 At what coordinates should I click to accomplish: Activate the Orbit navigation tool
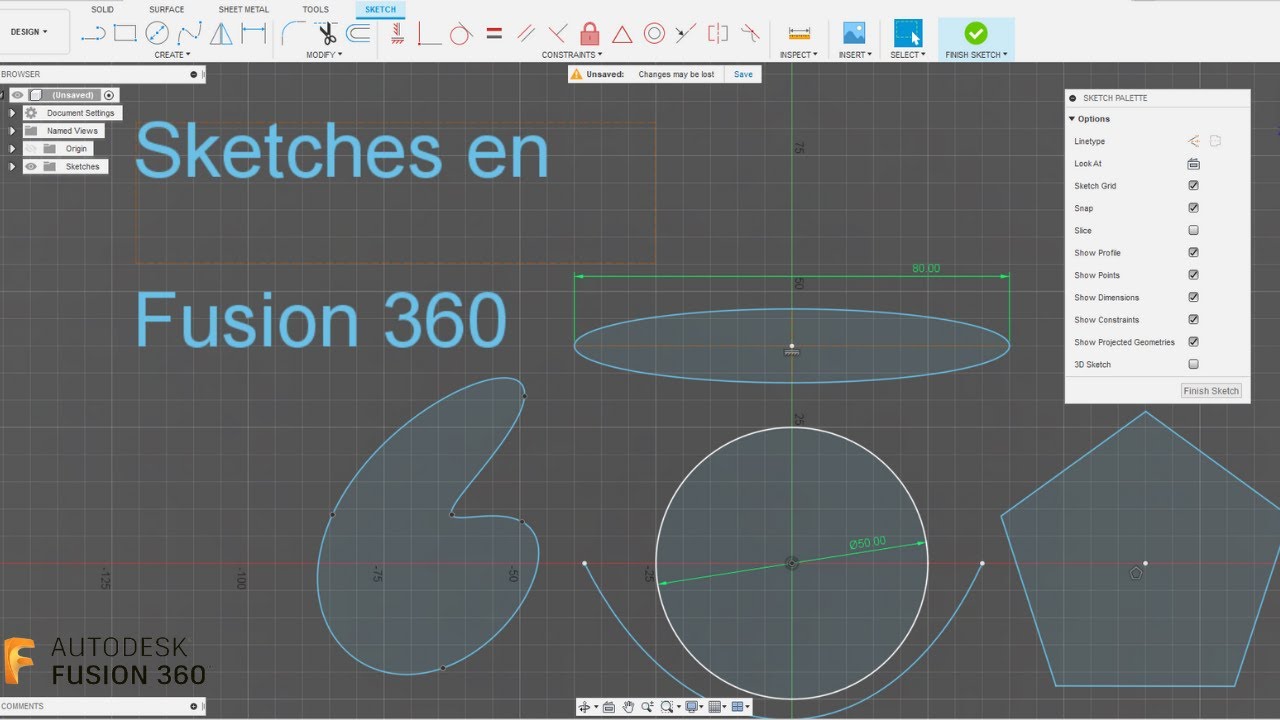585,707
